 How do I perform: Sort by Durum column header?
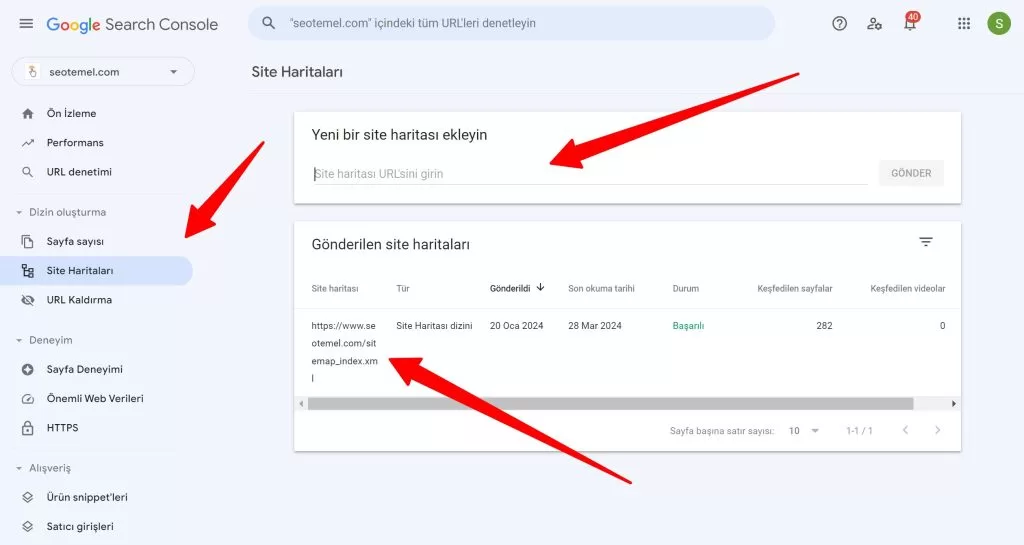686,288
